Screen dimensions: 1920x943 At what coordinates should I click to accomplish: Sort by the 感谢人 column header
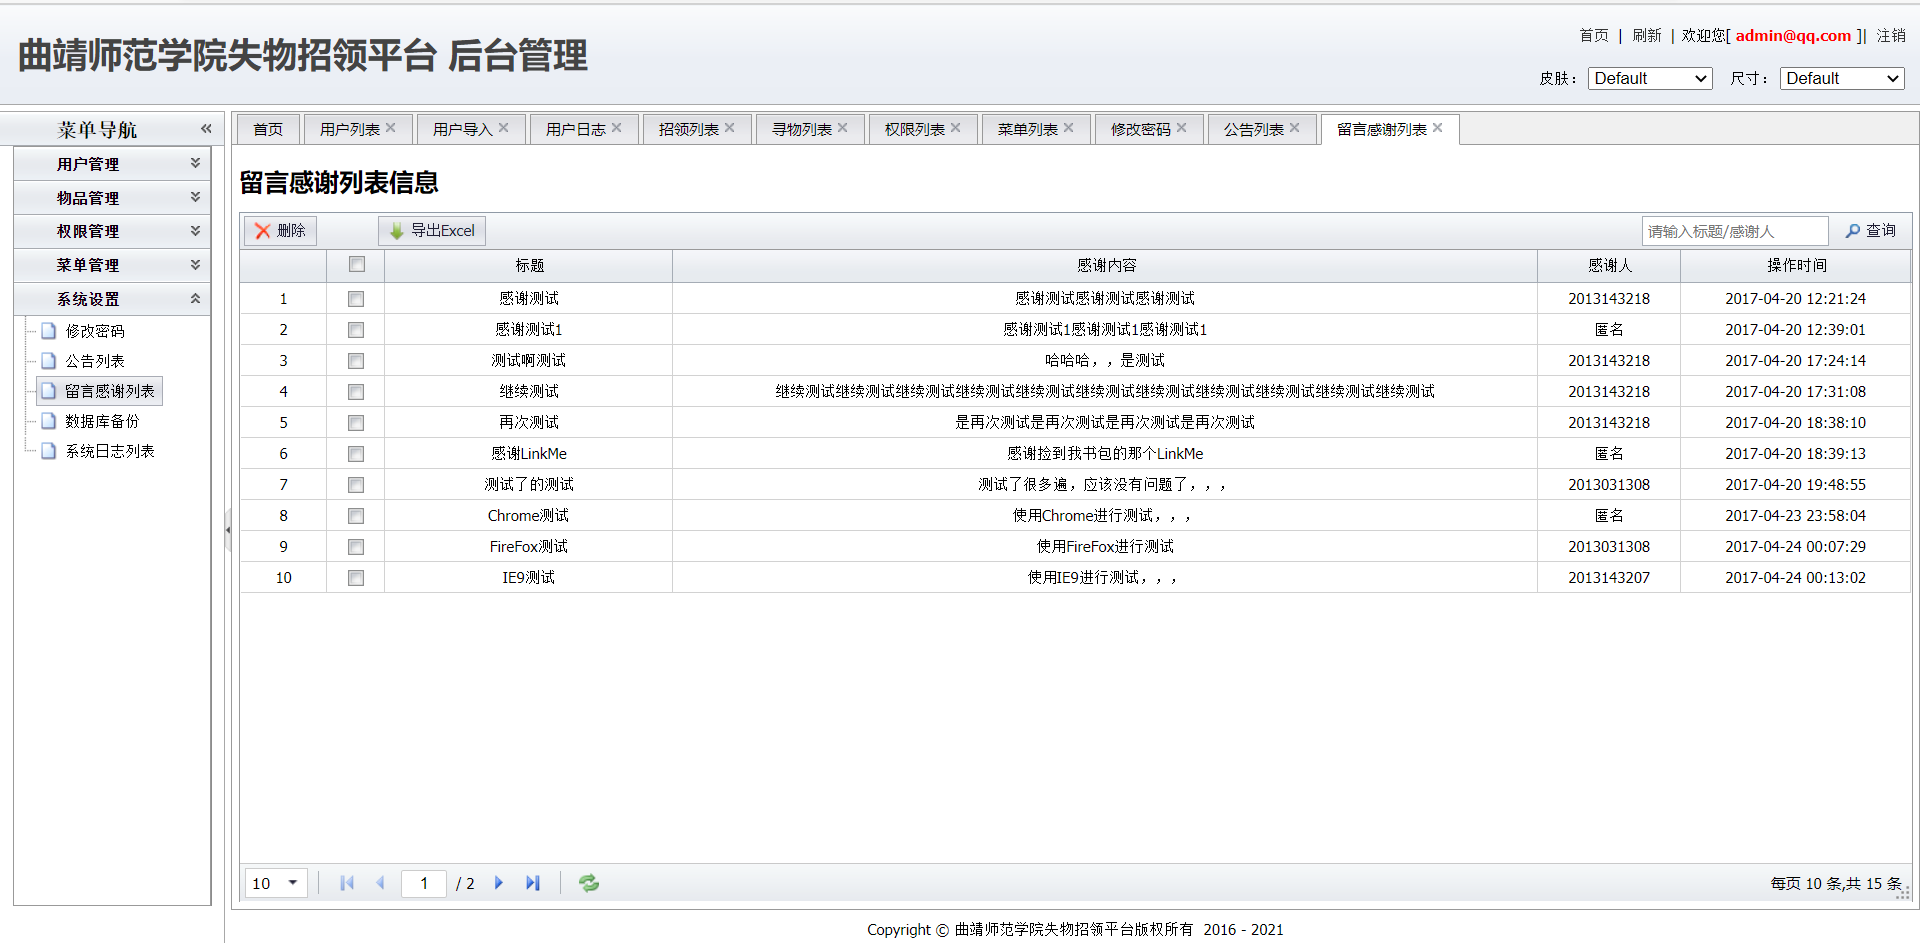tap(1609, 265)
